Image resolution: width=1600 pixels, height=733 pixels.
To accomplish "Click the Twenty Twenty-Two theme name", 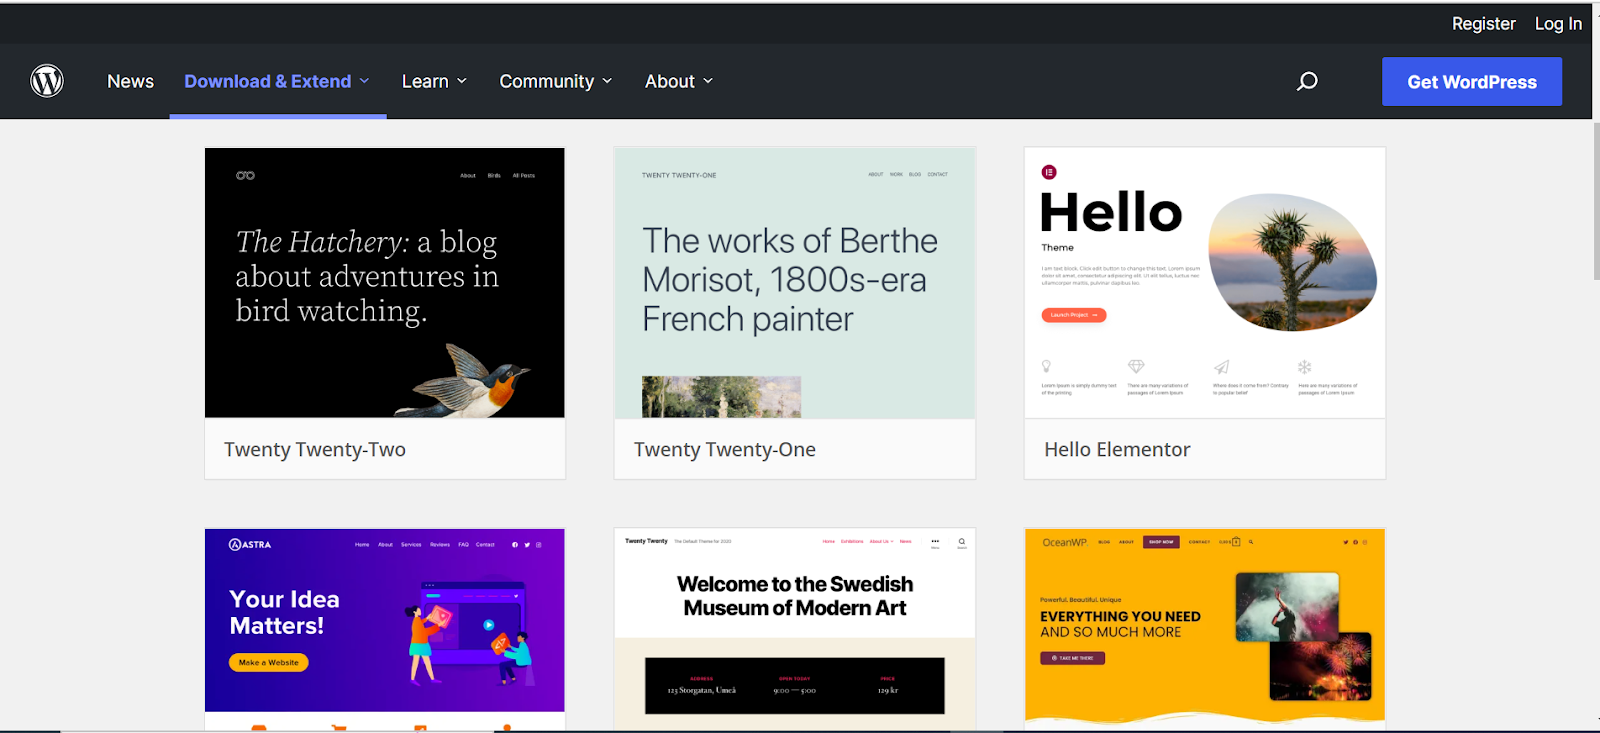I will [315, 450].
